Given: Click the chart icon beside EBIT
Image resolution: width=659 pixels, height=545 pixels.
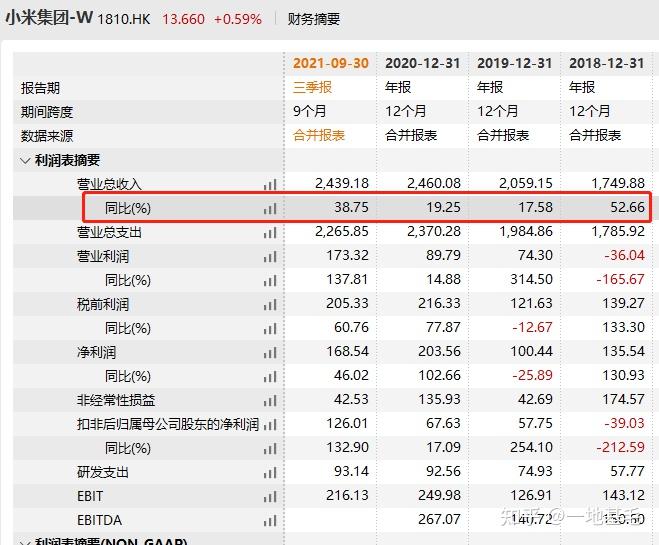Looking at the screenshot, I should click(x=270, y=496).
